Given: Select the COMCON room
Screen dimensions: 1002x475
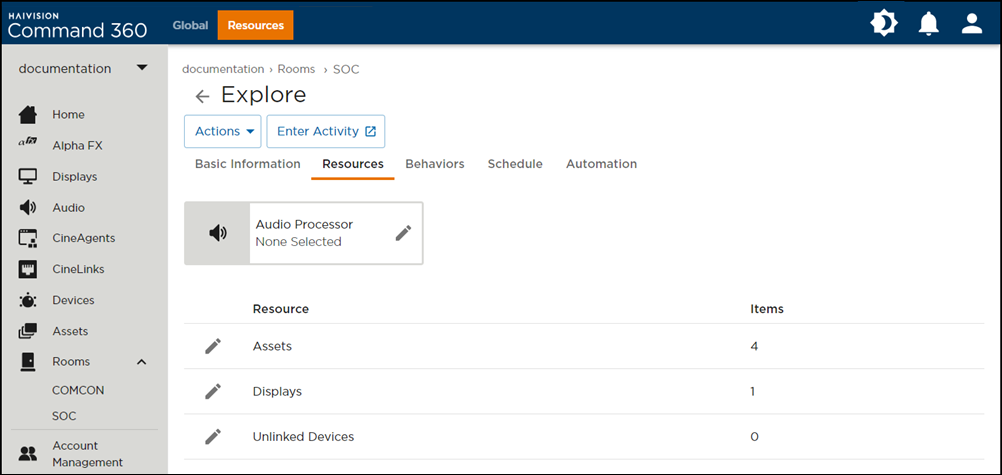Looking at the screenshot, I should pos(78,390).
